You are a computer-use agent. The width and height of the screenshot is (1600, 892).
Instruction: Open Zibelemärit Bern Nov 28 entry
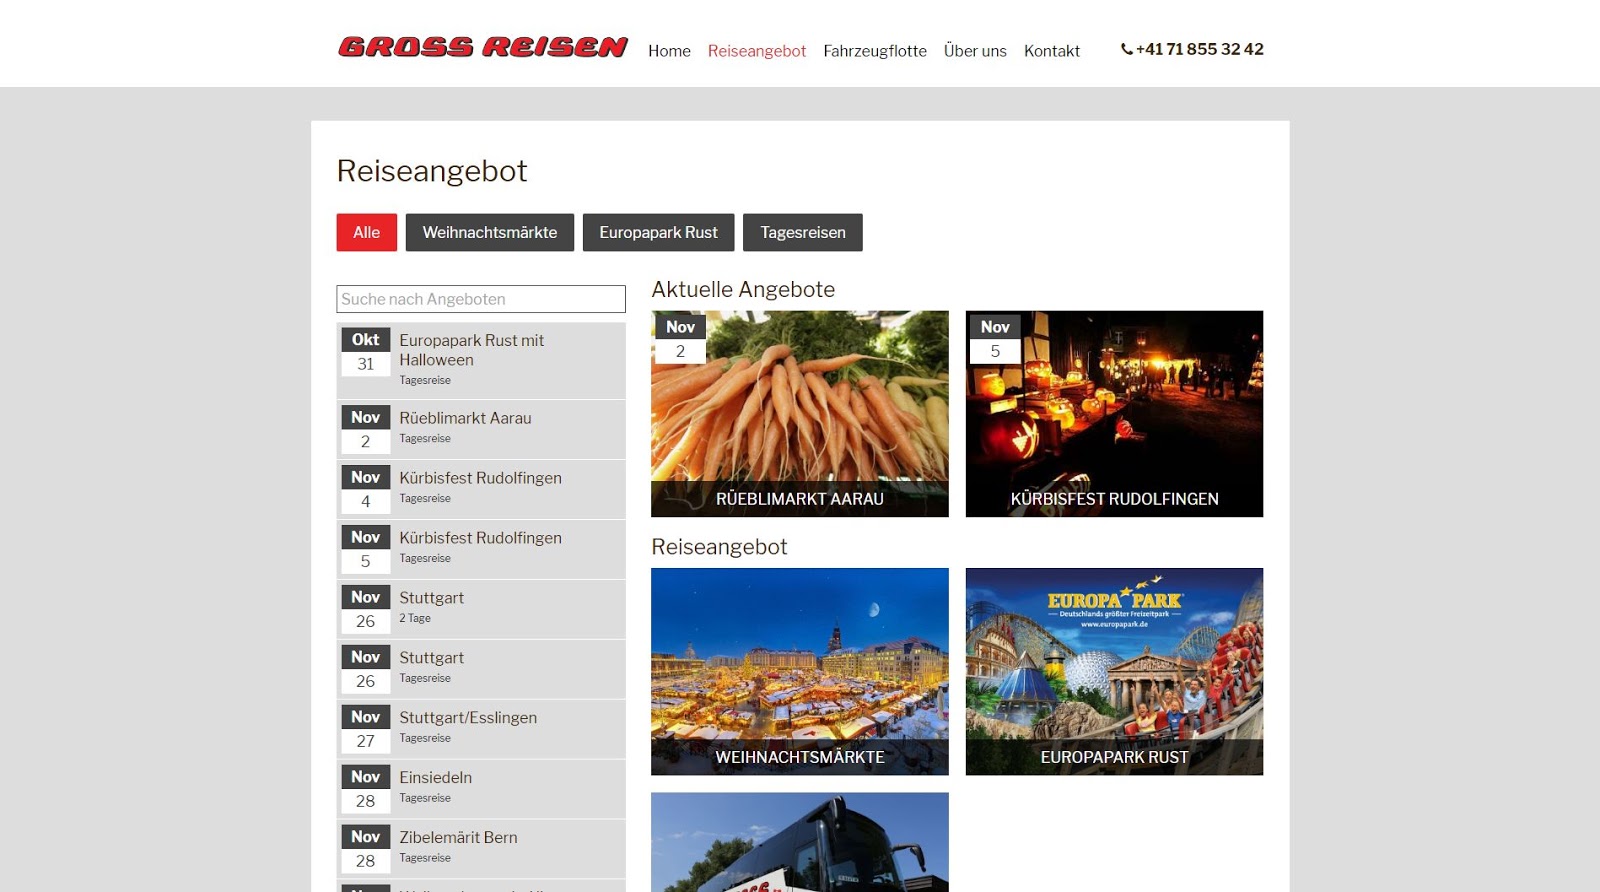pos(481,849)
